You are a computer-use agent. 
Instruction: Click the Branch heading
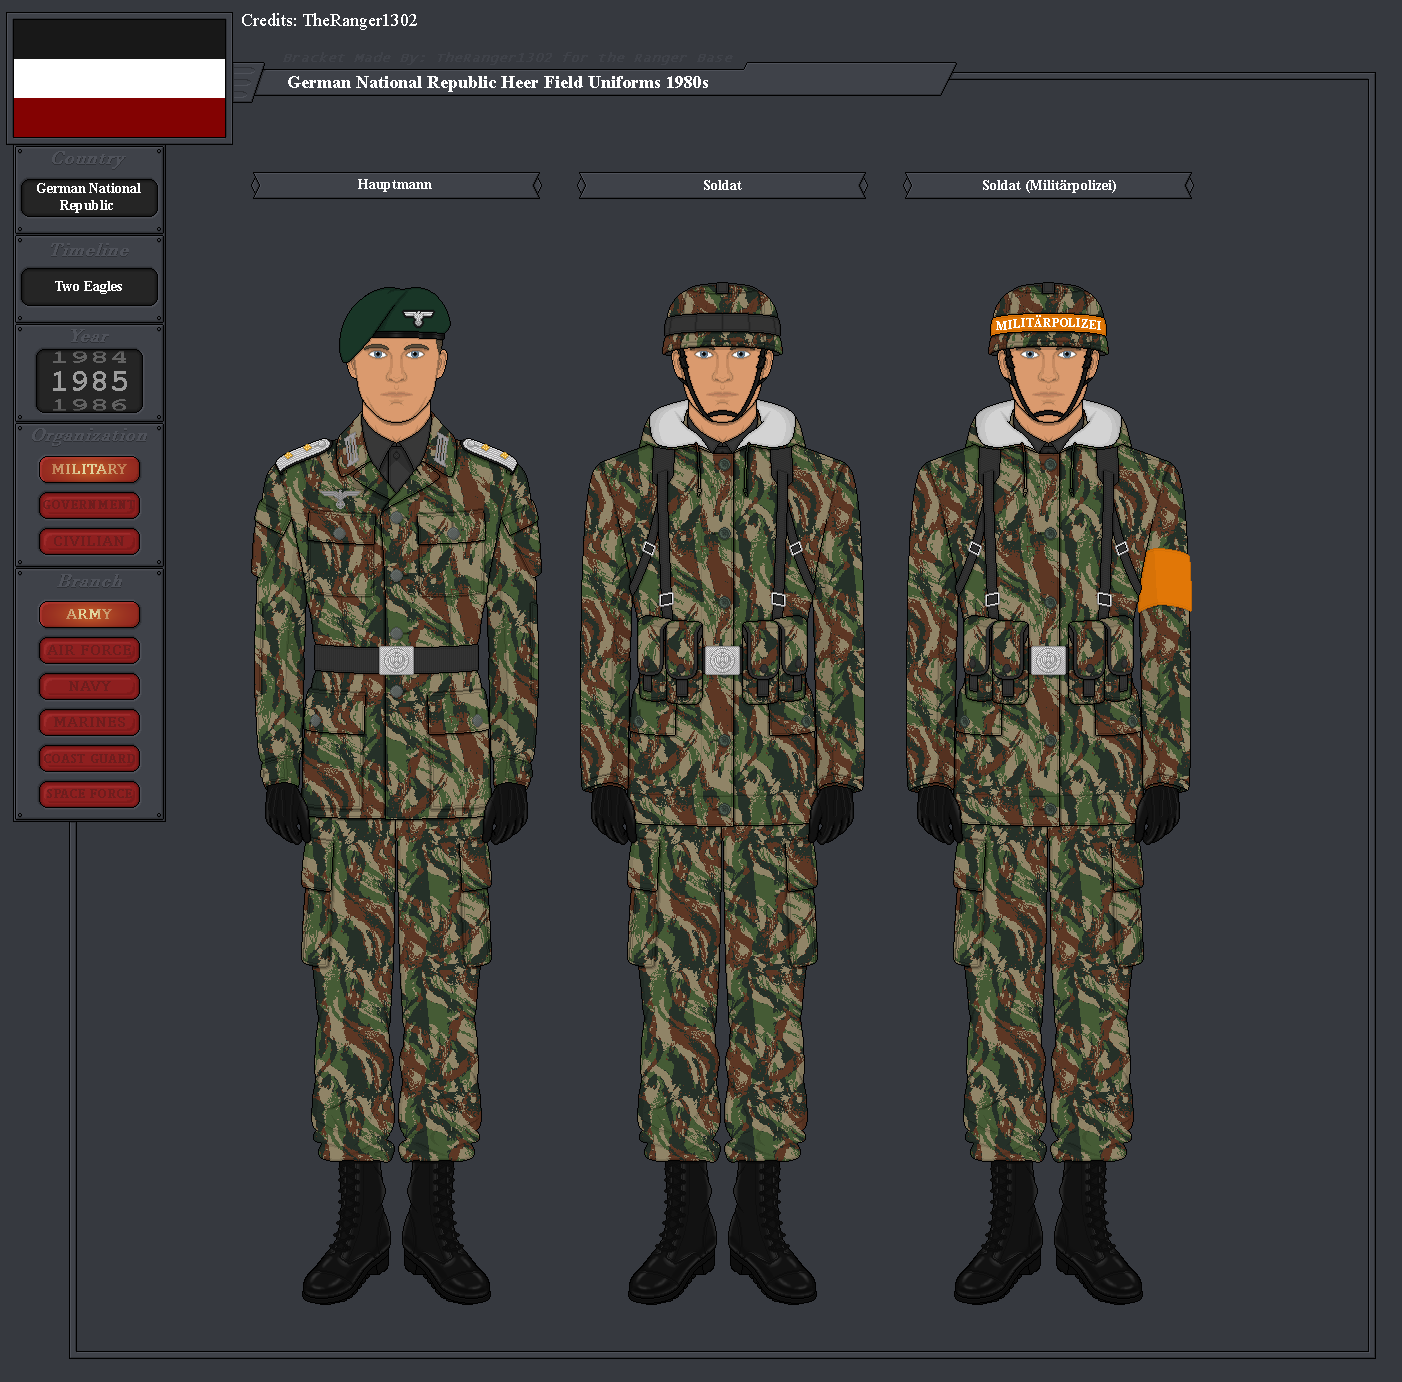[89, 581]
